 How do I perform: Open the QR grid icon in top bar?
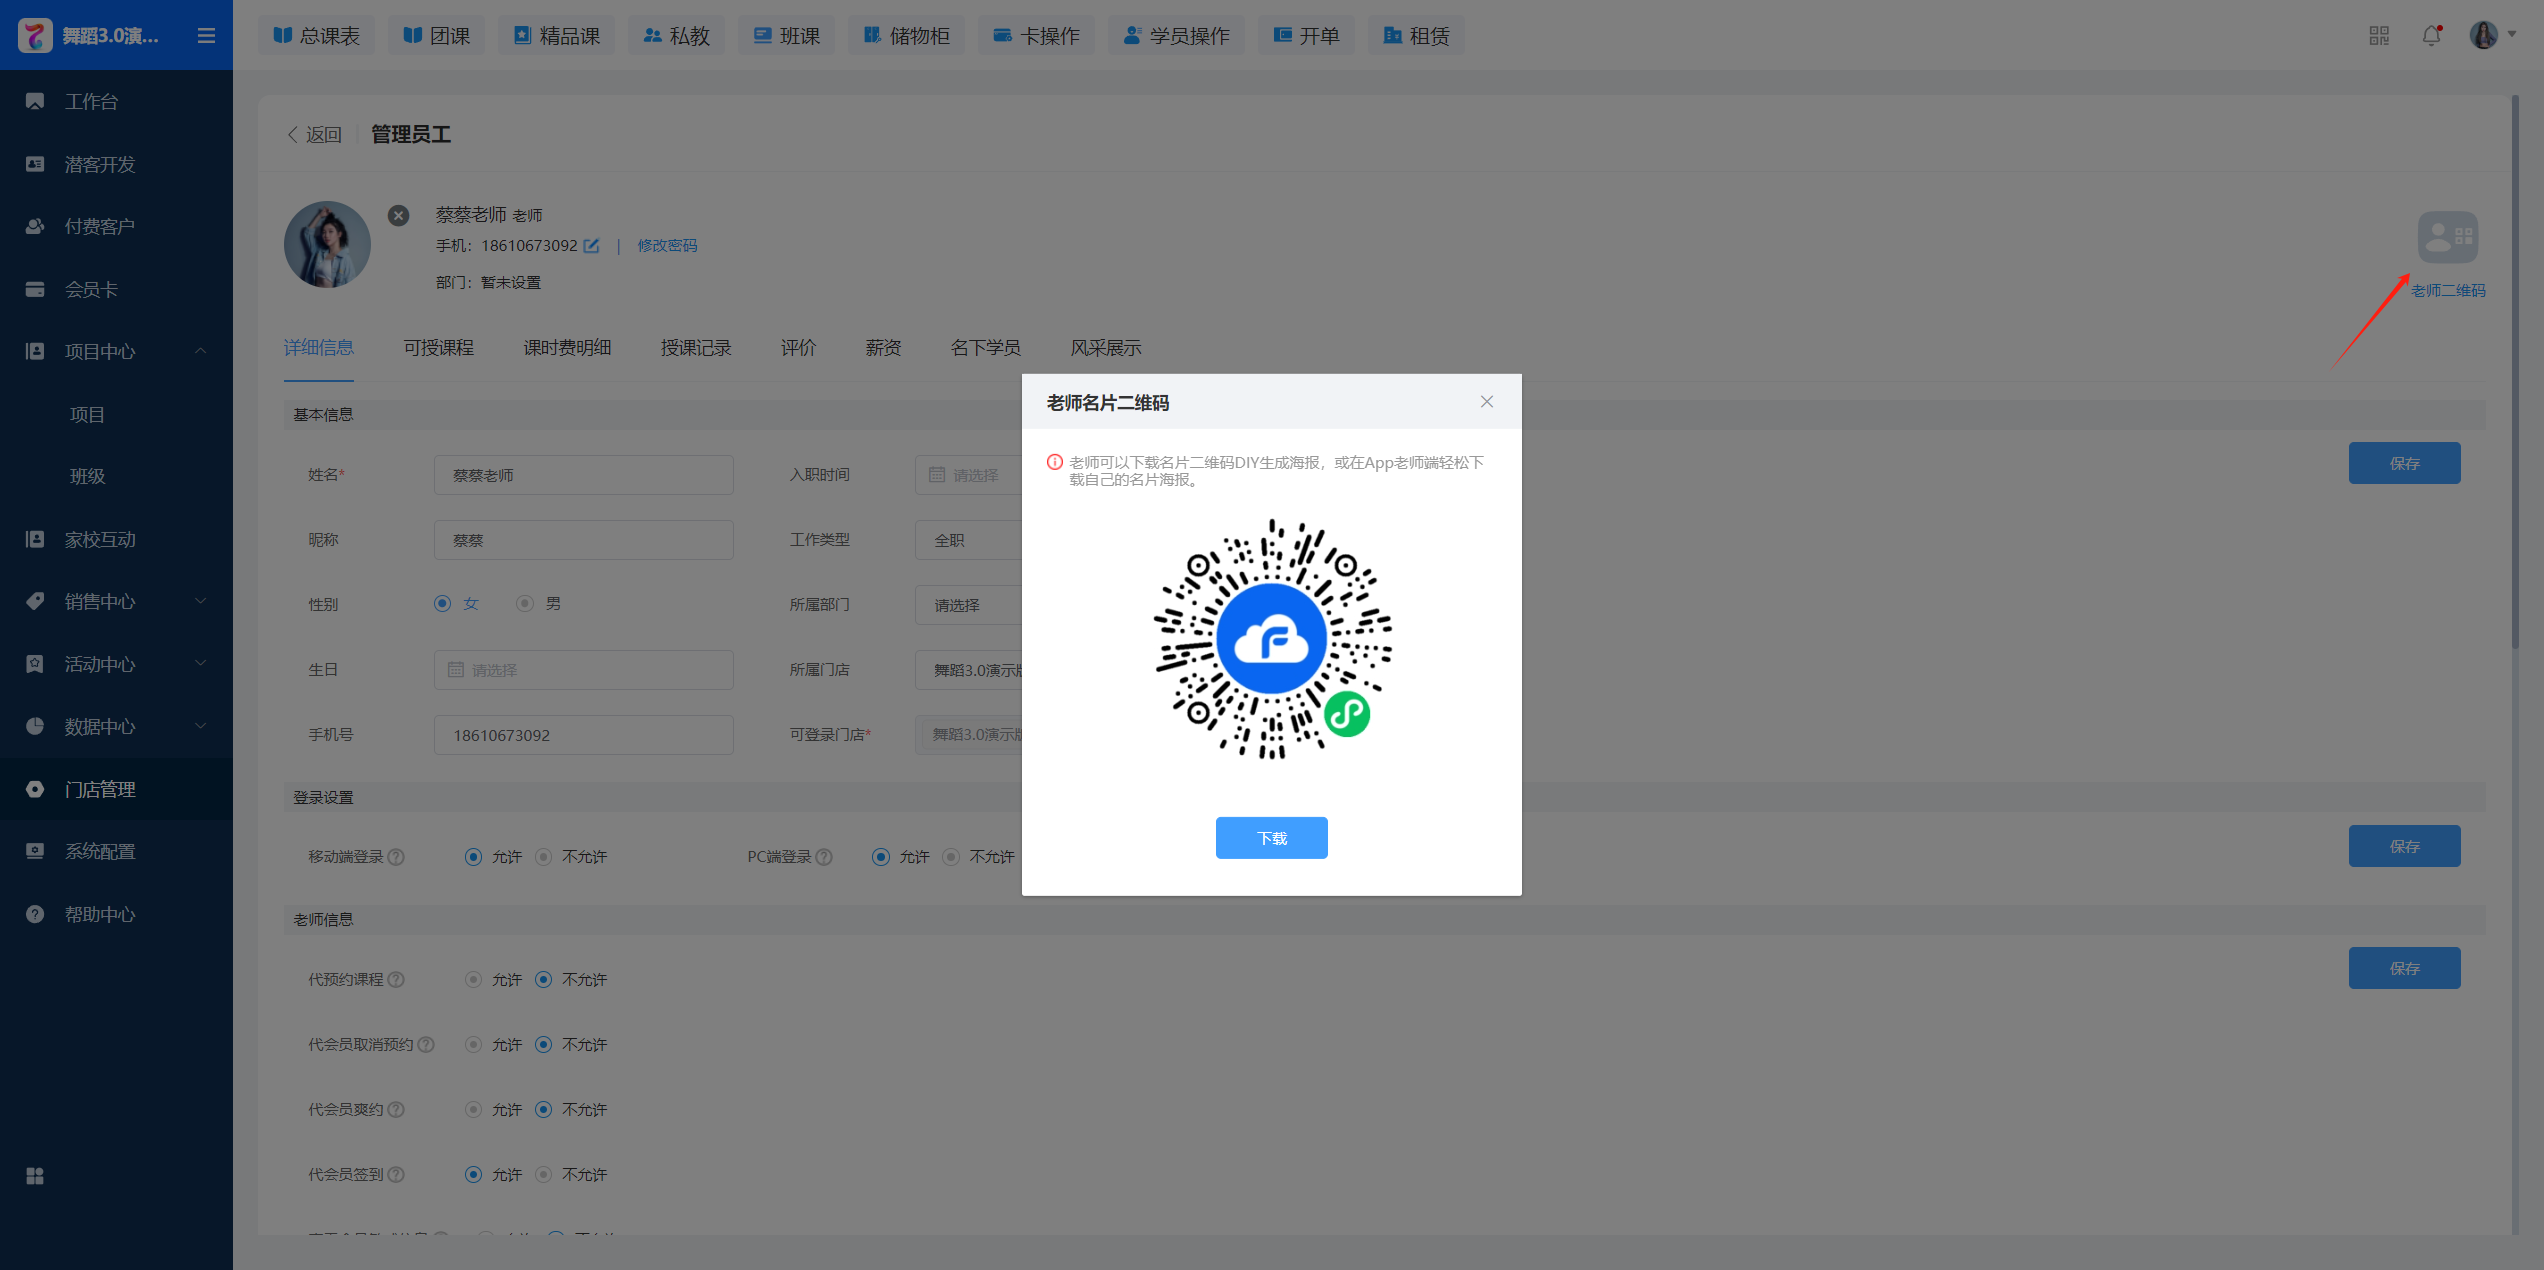[2379, 36]
